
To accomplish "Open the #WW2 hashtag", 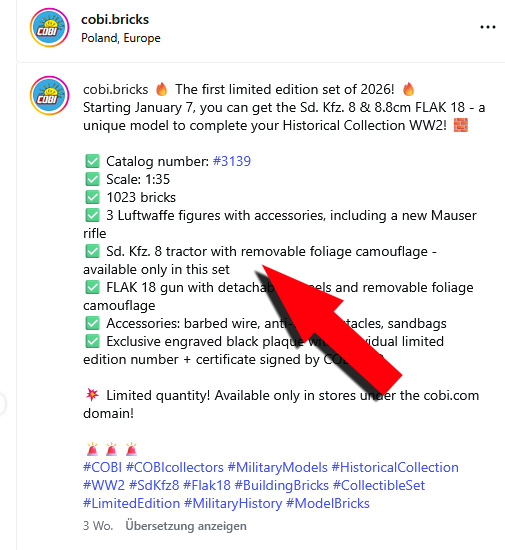I will (x=104, y=485).
